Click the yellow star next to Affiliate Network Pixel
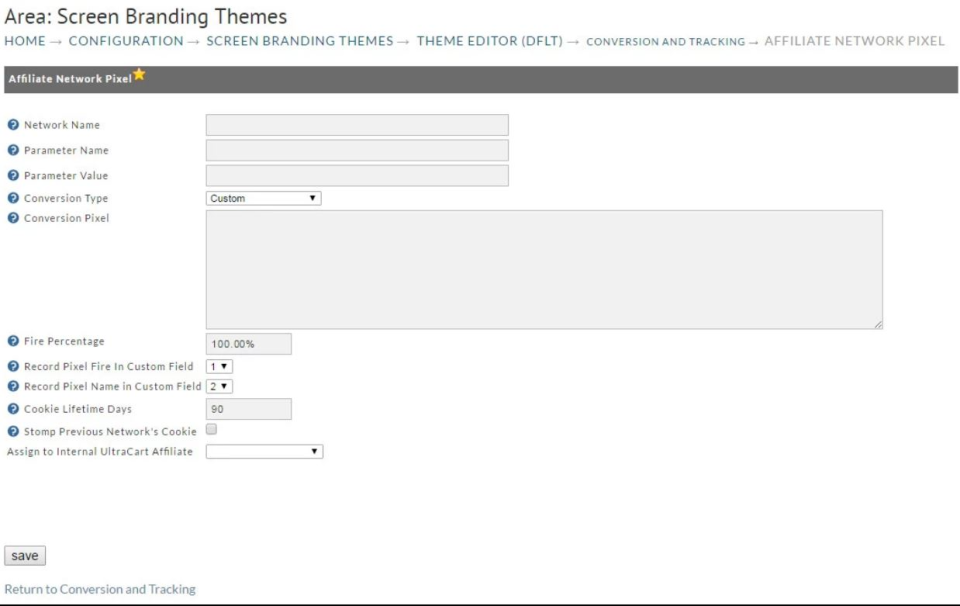Screen dimensions: 960x606 [139, 76]
